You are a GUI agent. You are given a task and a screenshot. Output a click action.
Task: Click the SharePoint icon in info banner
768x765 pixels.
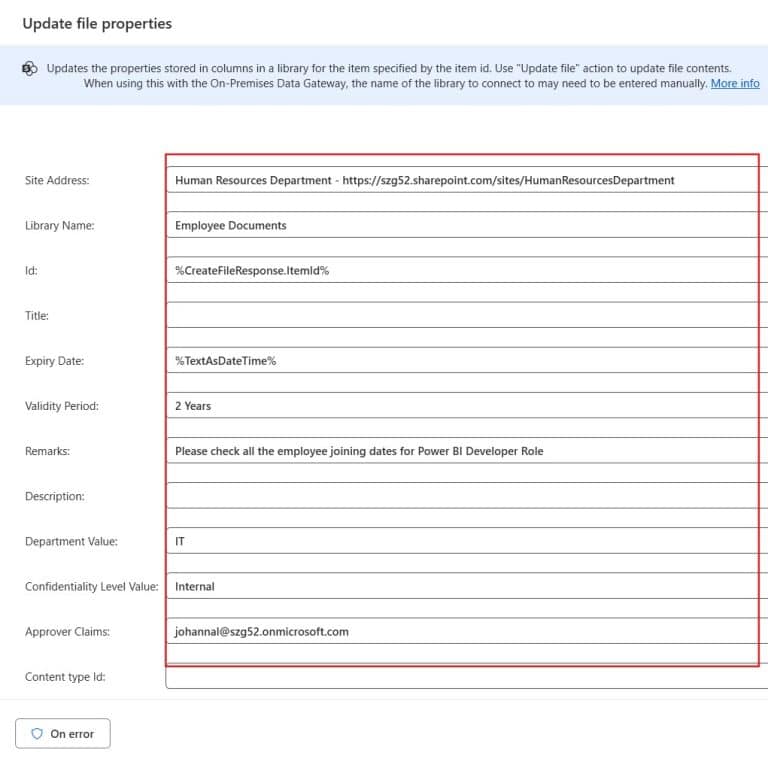(29, 69)
